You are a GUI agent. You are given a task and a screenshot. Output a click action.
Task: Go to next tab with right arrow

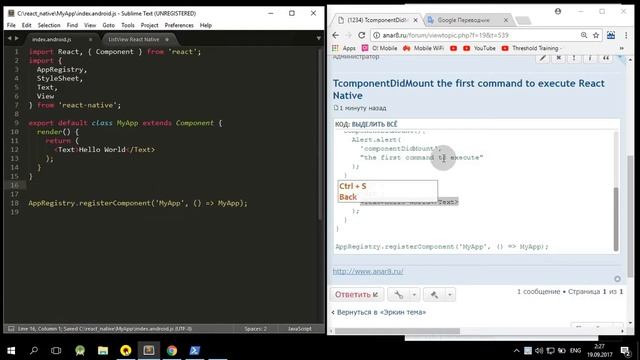(x=17, y=38)
